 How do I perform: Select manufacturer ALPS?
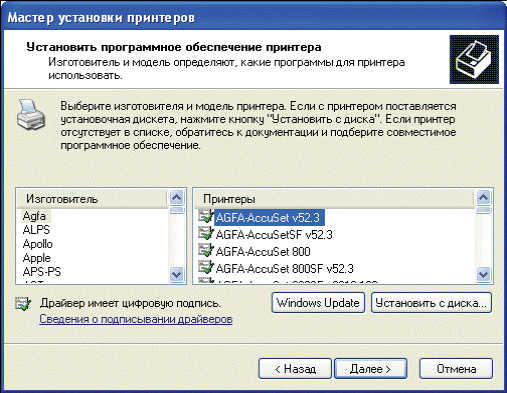[36, 230]
